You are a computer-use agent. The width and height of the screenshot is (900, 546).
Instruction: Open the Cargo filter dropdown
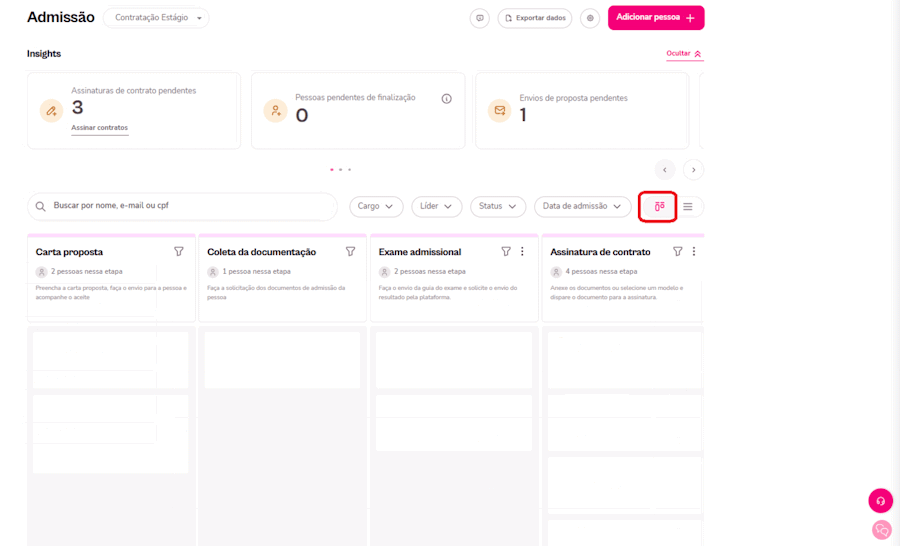click(x=376, y=206)
